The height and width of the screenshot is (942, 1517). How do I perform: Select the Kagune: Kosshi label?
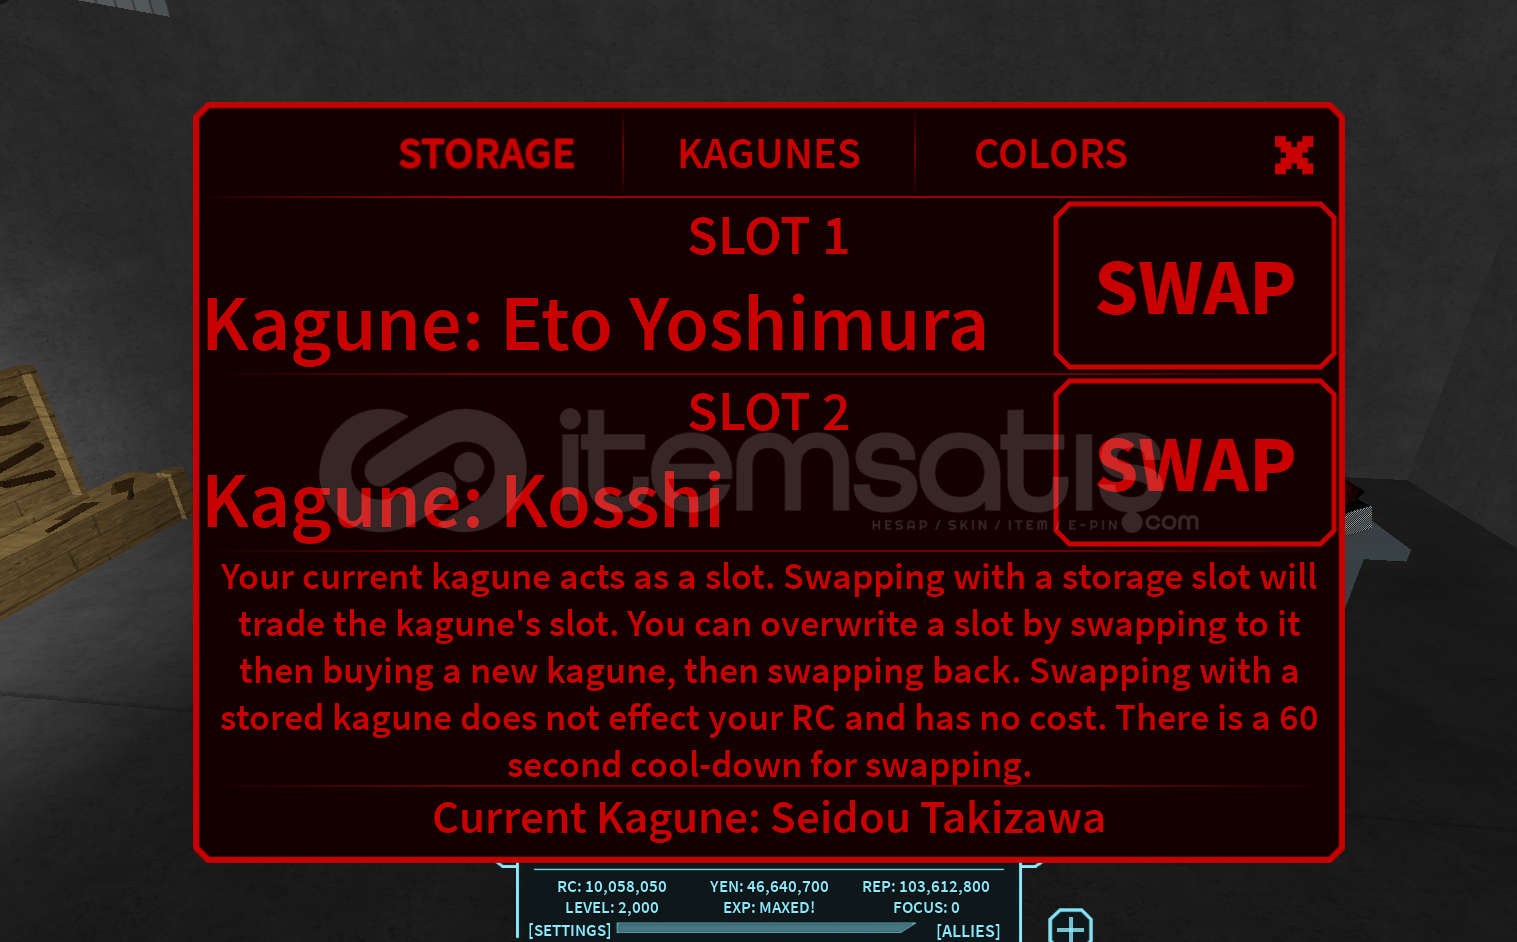click(463, 502)
